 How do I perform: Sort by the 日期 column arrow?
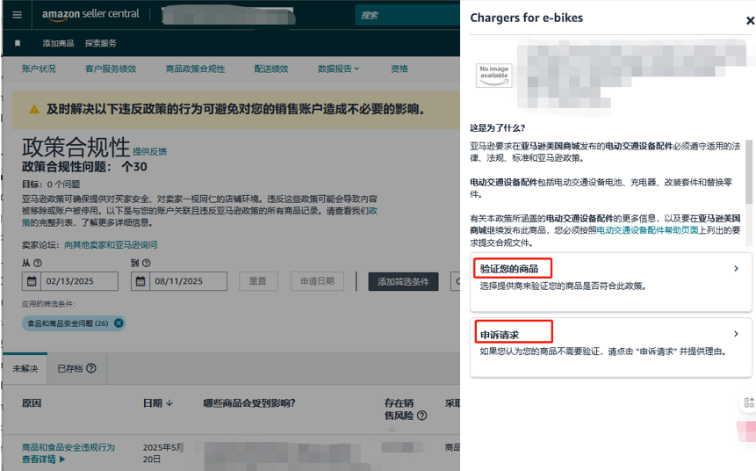(x=169, y=403)
